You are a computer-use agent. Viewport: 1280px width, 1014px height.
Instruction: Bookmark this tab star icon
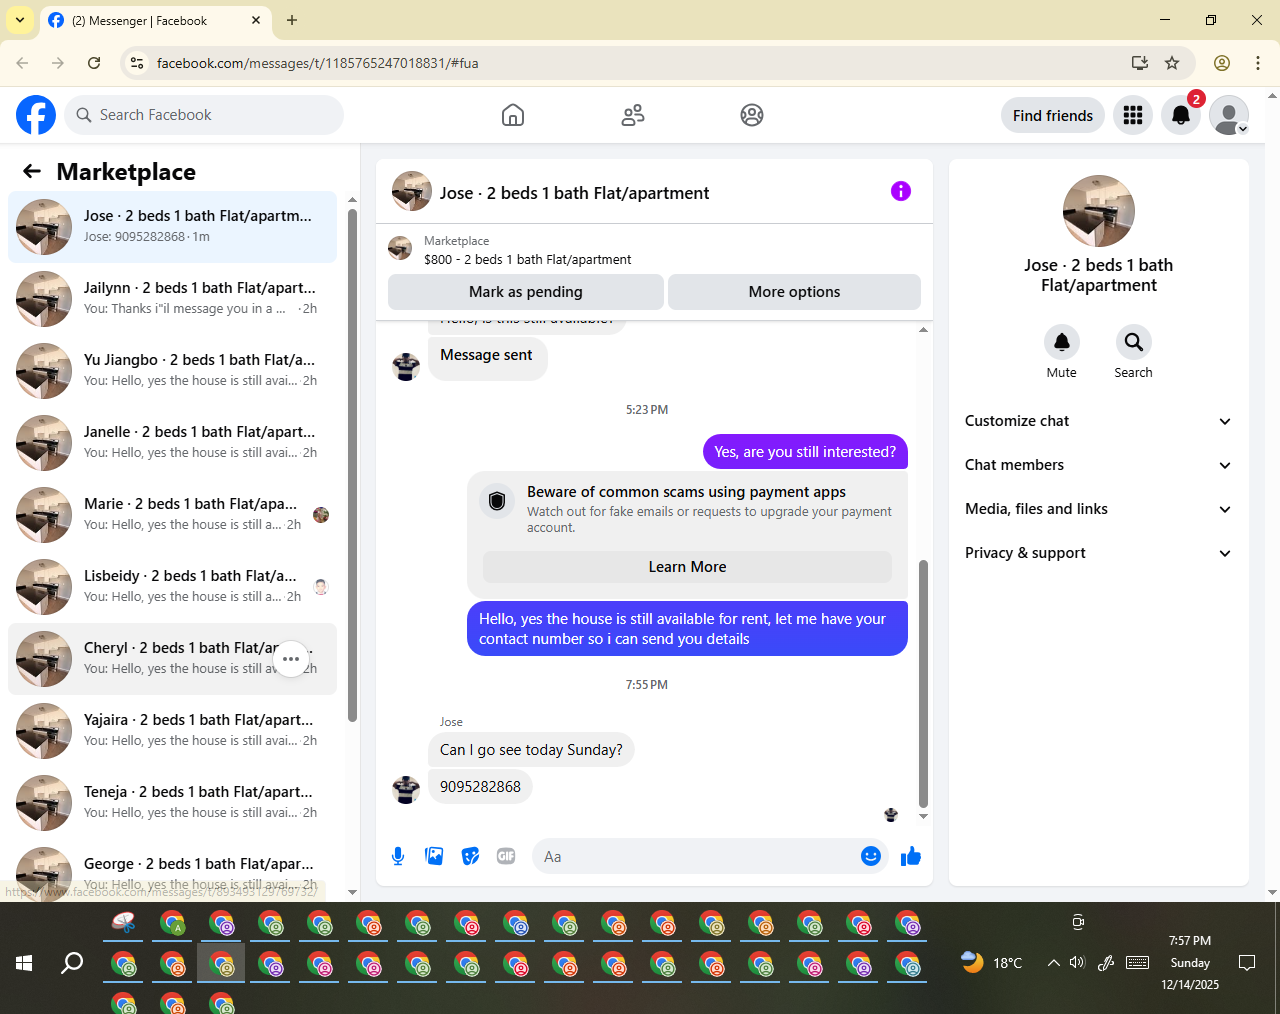pyautogui.click(x=1172, y=63)
